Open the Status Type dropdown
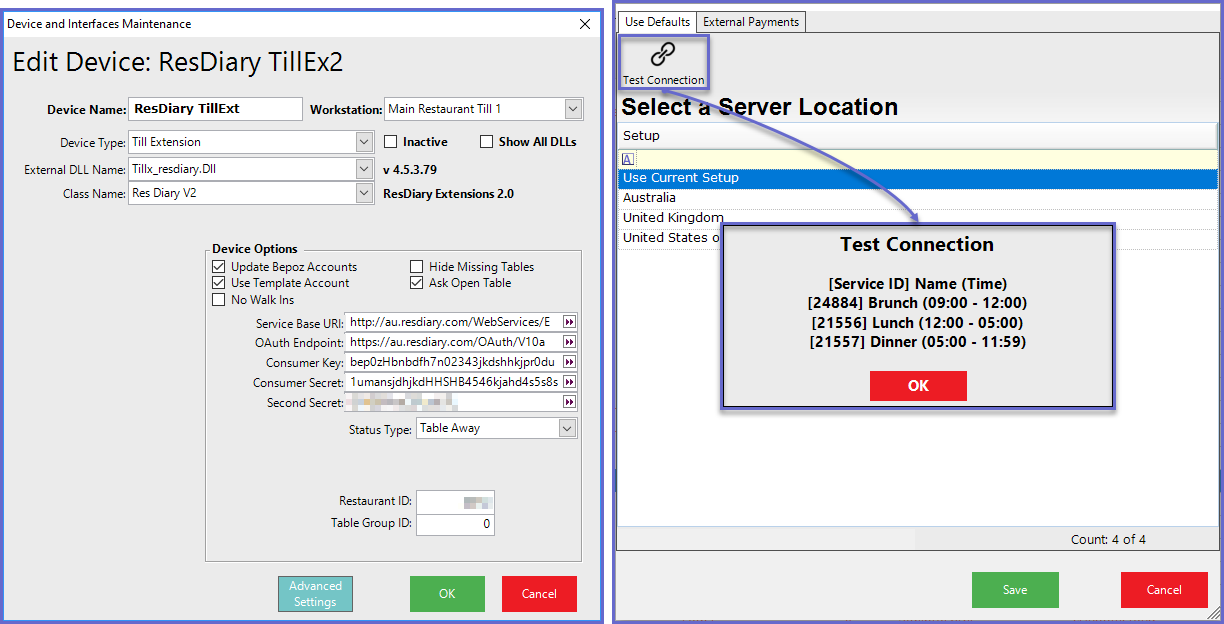 click(567, 428)
